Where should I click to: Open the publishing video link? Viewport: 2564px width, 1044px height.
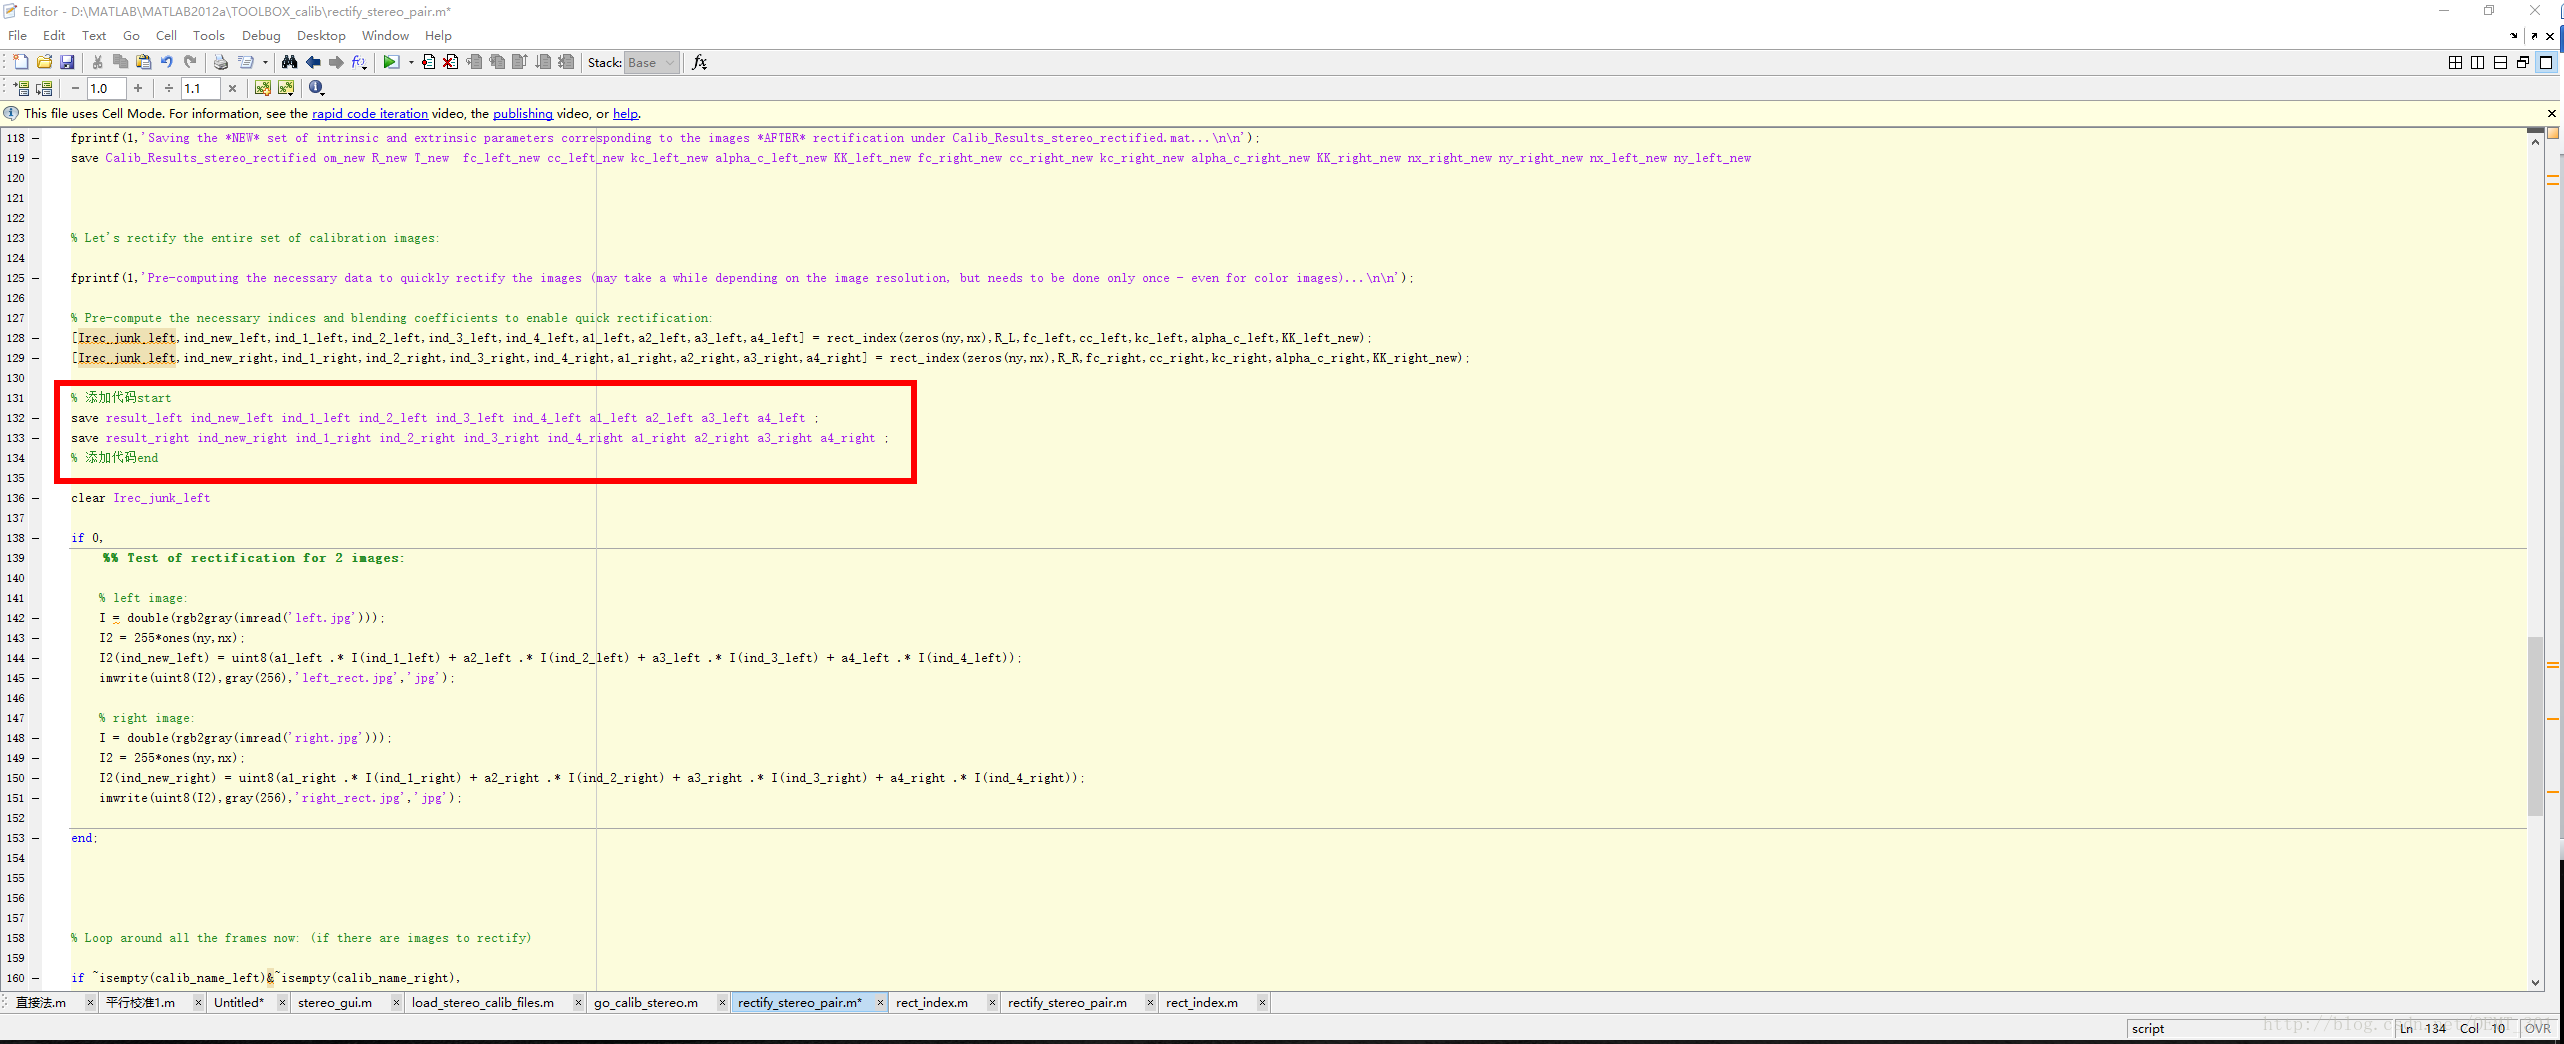(522, 114)
